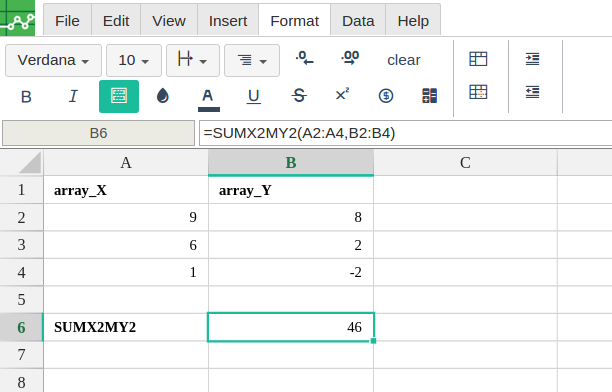Viewport: 612px width, 392px height.
Task: Open the Insert menu tab
Action: pos(228,21)
